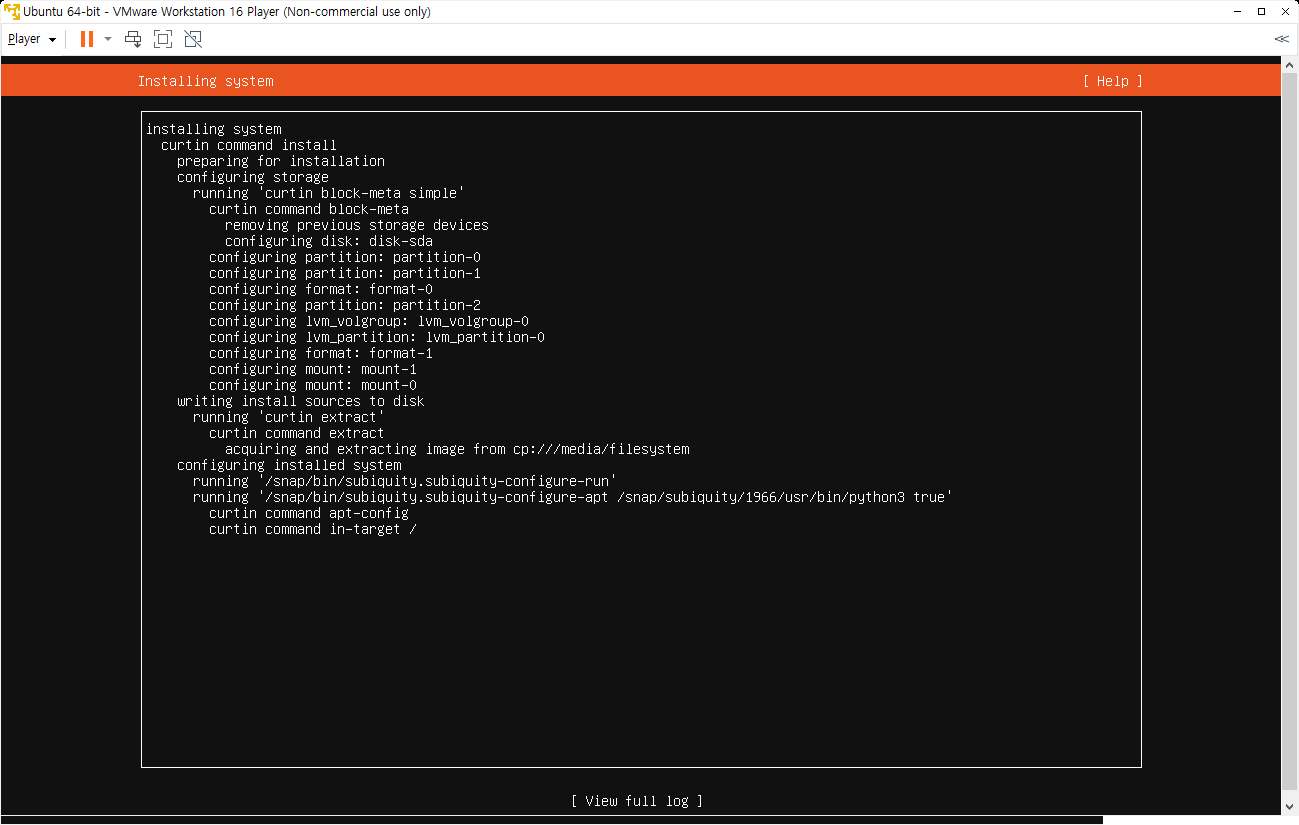Screen dimensions: 1299x825
Task: Click 'configuring partition: partition-0' line
Action: pos(345,257)
